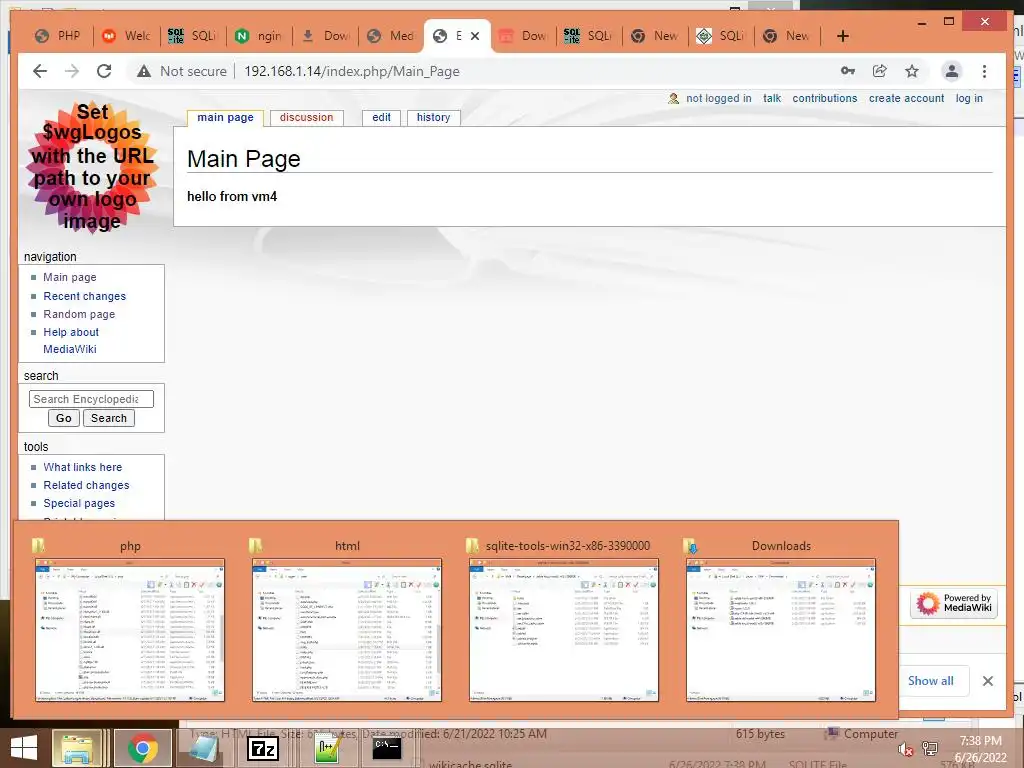
Task: Click the Not secure warning icon
Action: click(144, 71)
